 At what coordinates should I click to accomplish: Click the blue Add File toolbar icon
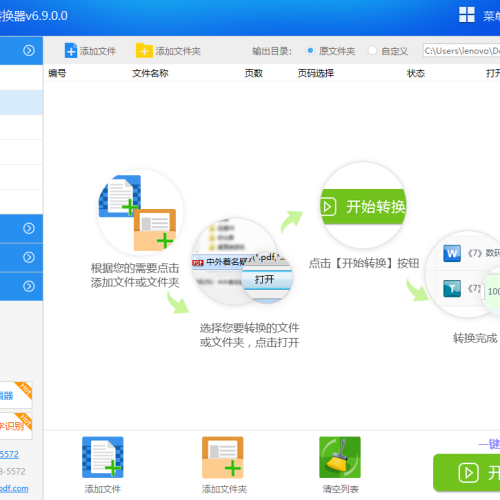click(71, 51)
